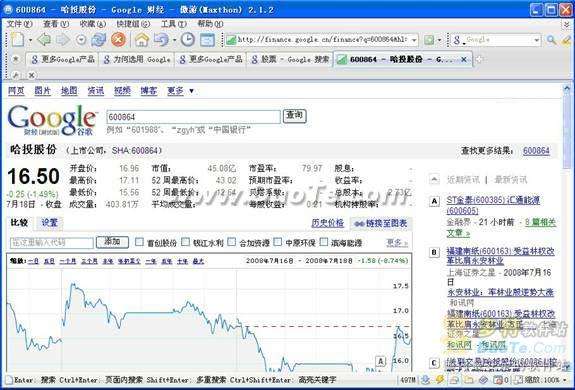Viewport: 575px width, 390px height.
Task: Click the star icon left of the tab bar
Action: [x=15, y=59]
